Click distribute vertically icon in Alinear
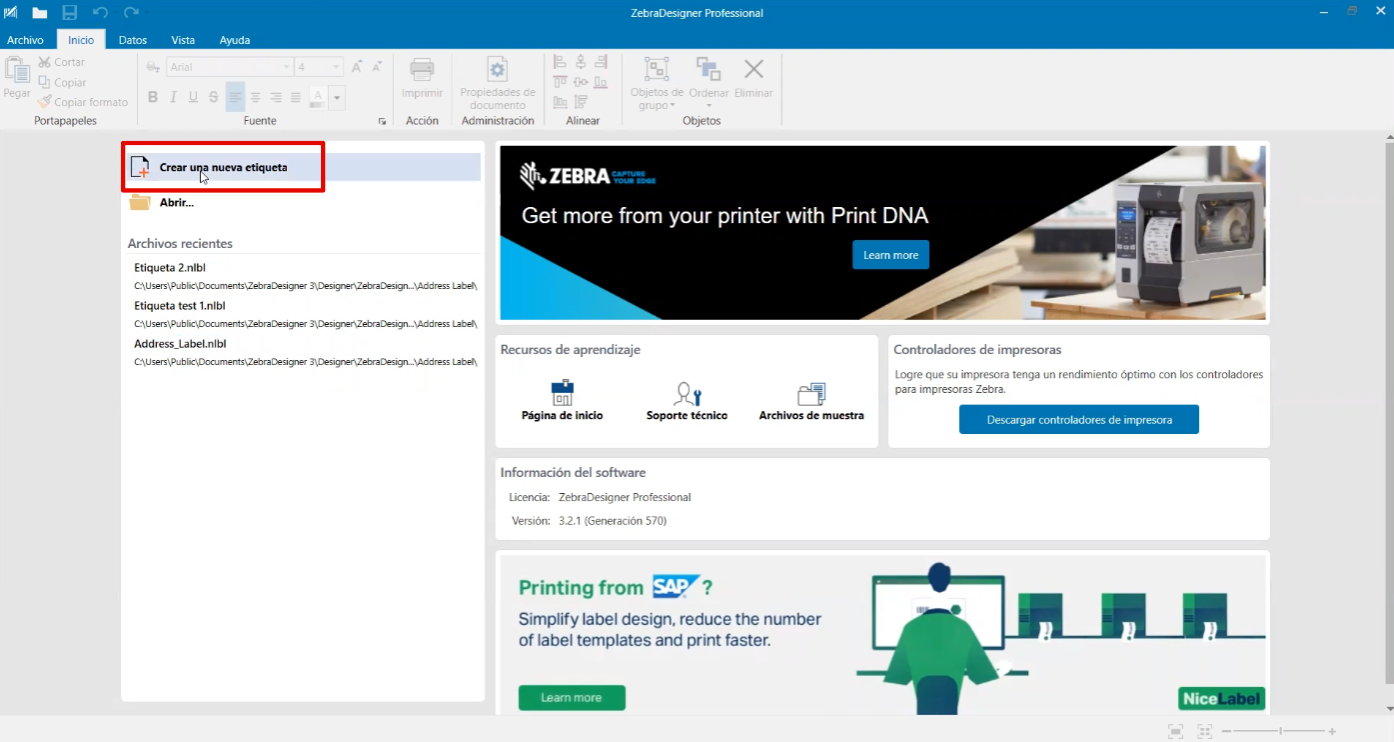Screen dimensions: 1394x742 tap(581, 102)
